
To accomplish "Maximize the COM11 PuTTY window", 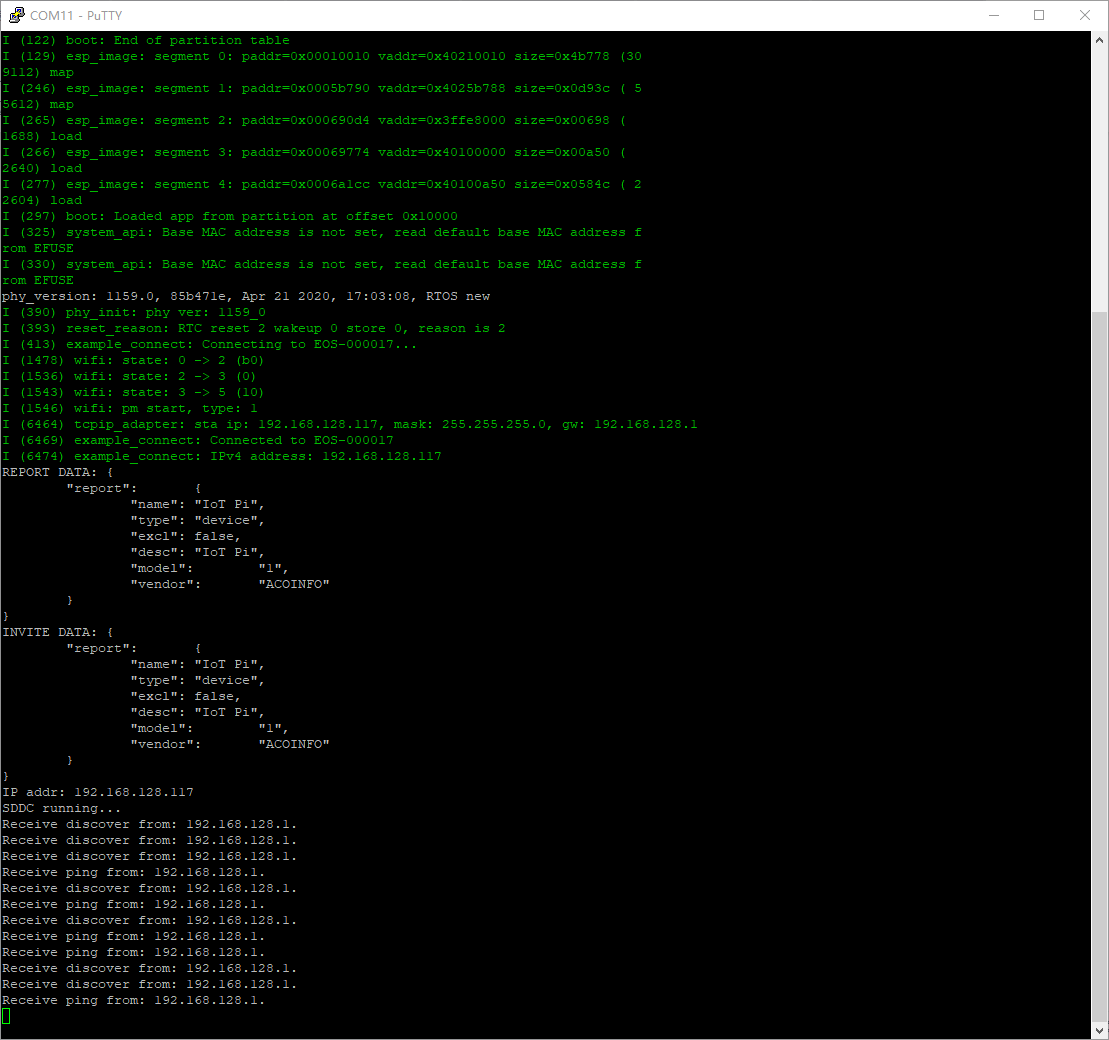I will (x=1039, y=15).
